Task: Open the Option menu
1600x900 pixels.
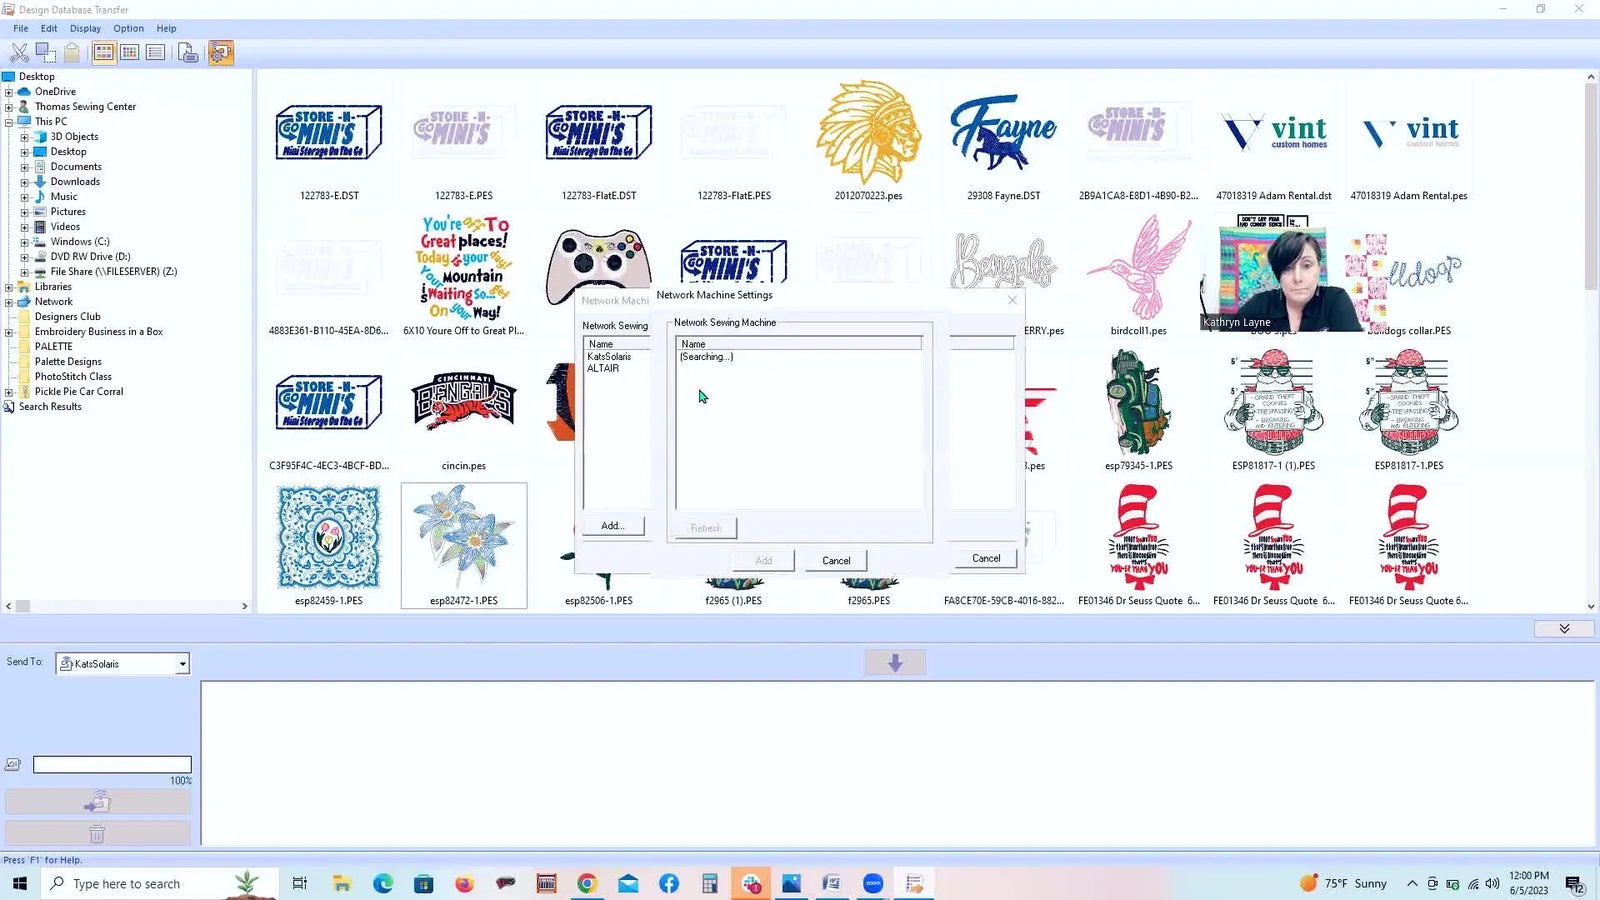Action: (x=128, y=28)
